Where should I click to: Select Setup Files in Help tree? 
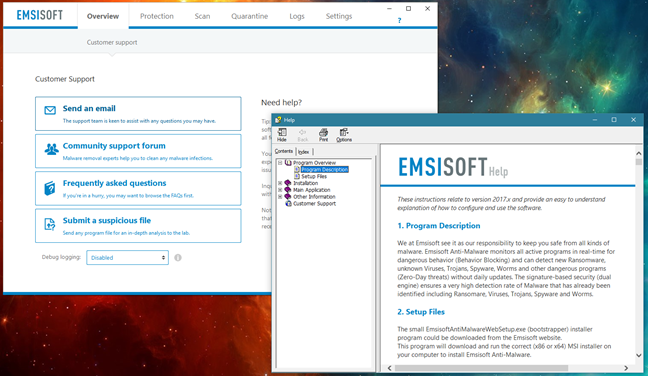point(314,176)
